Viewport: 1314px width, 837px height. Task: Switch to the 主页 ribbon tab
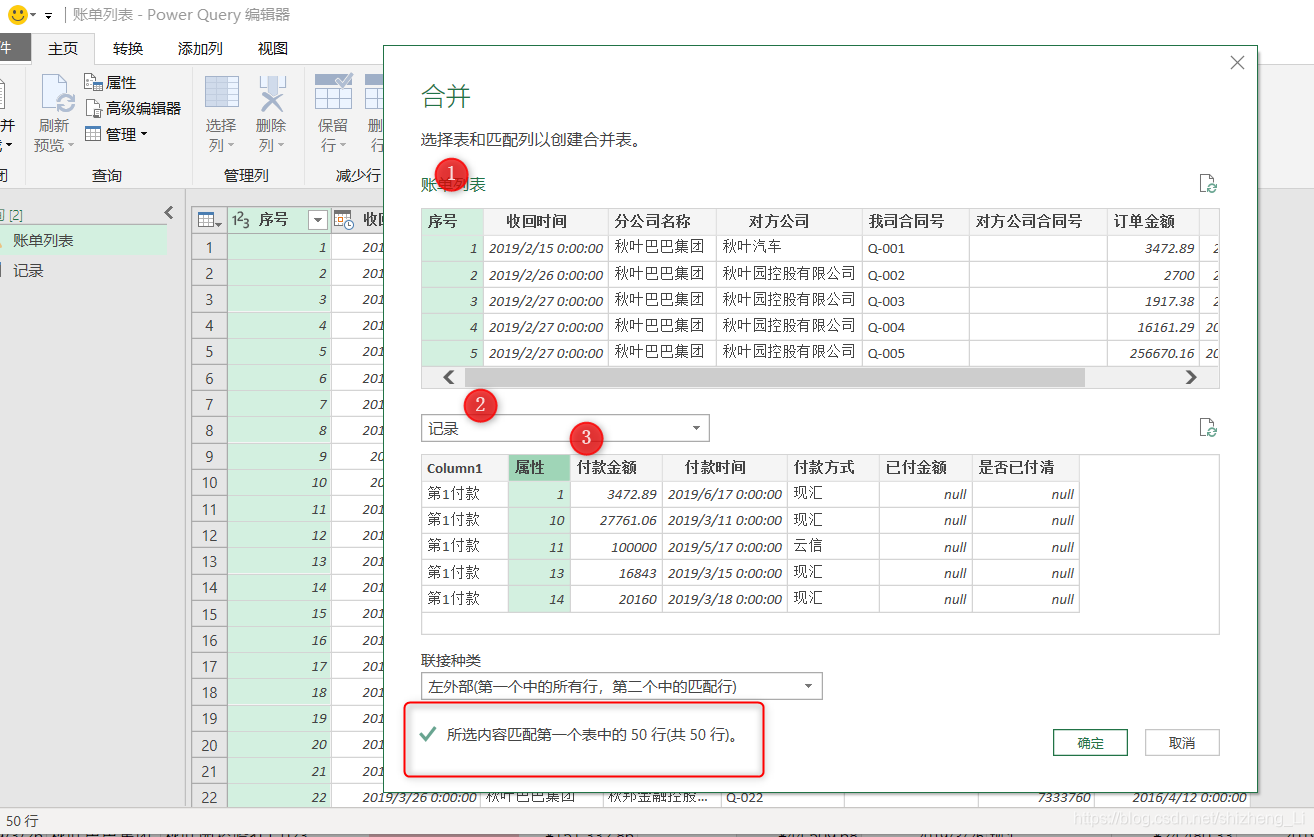tap(63, 48)
